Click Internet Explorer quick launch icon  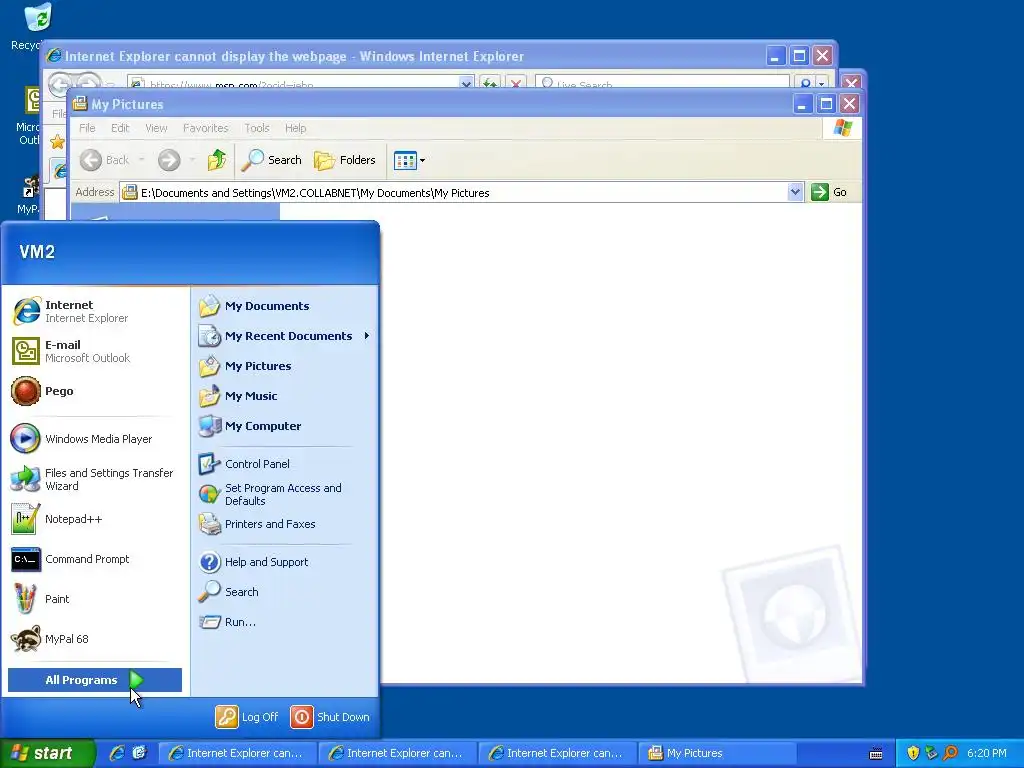click(117, 753)
